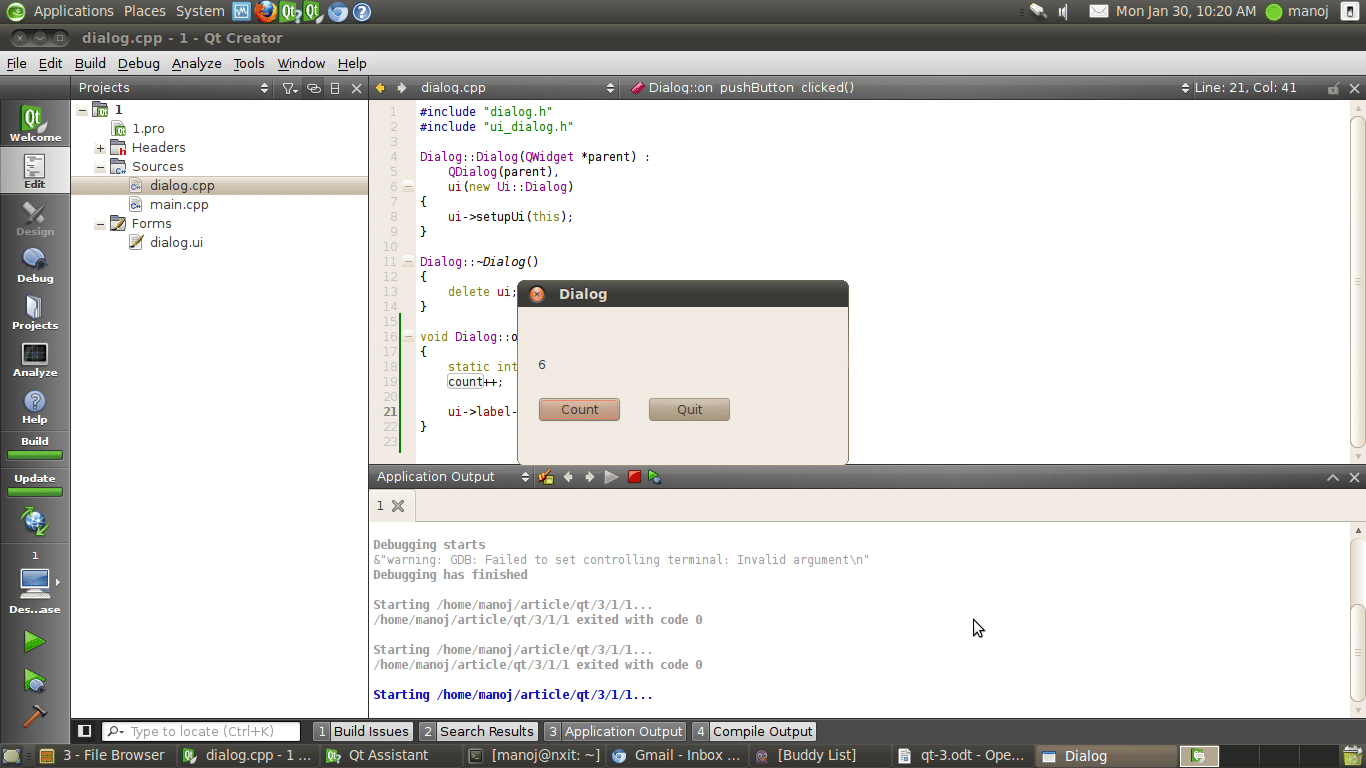
Task: Stop the running application with red square
Action: 634,477
